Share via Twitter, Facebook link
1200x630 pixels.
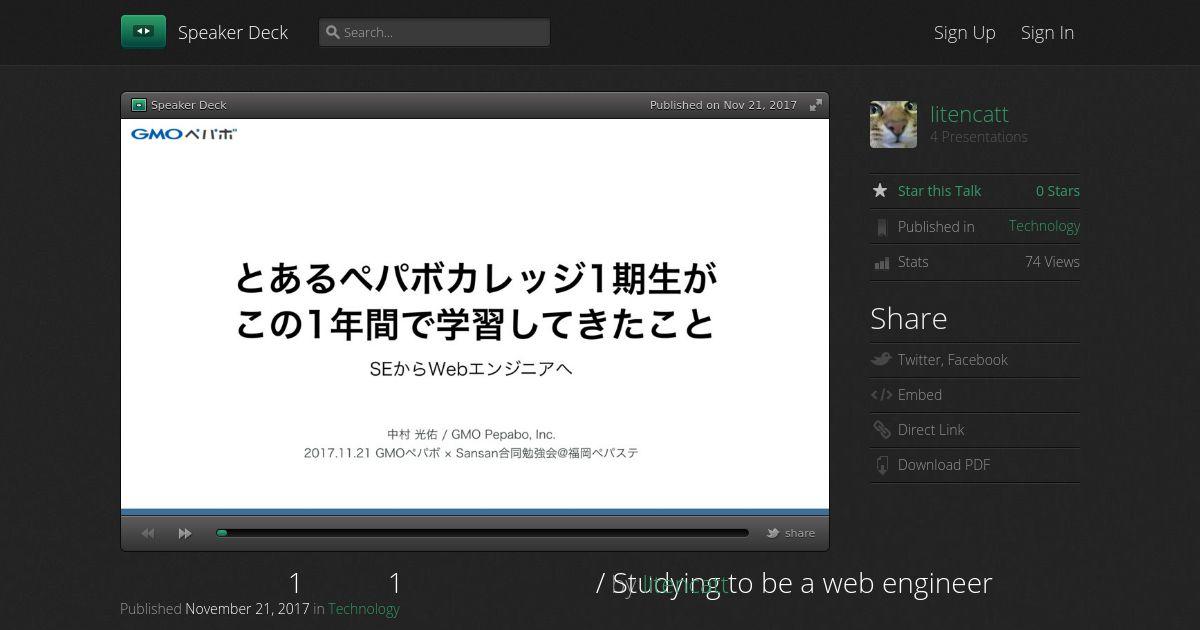(x=953, y=360)
